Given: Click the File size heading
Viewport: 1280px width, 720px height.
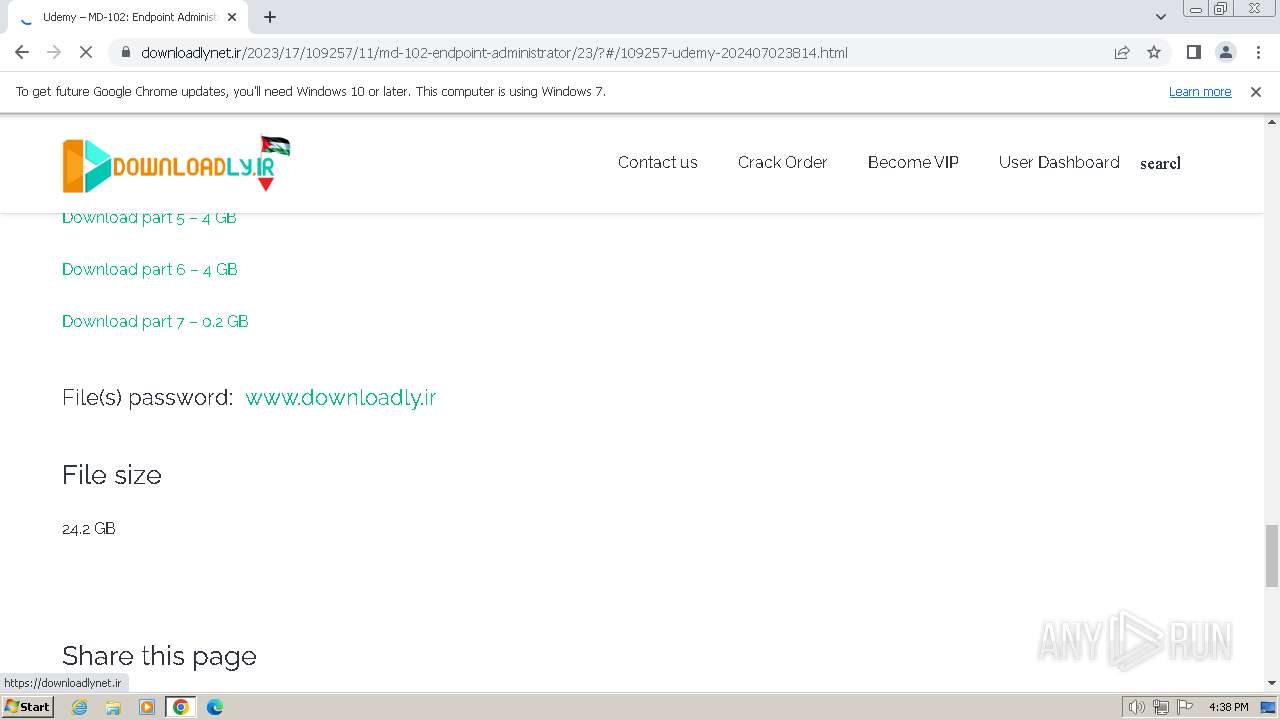Looking at the screenshot, I should 112,474.
